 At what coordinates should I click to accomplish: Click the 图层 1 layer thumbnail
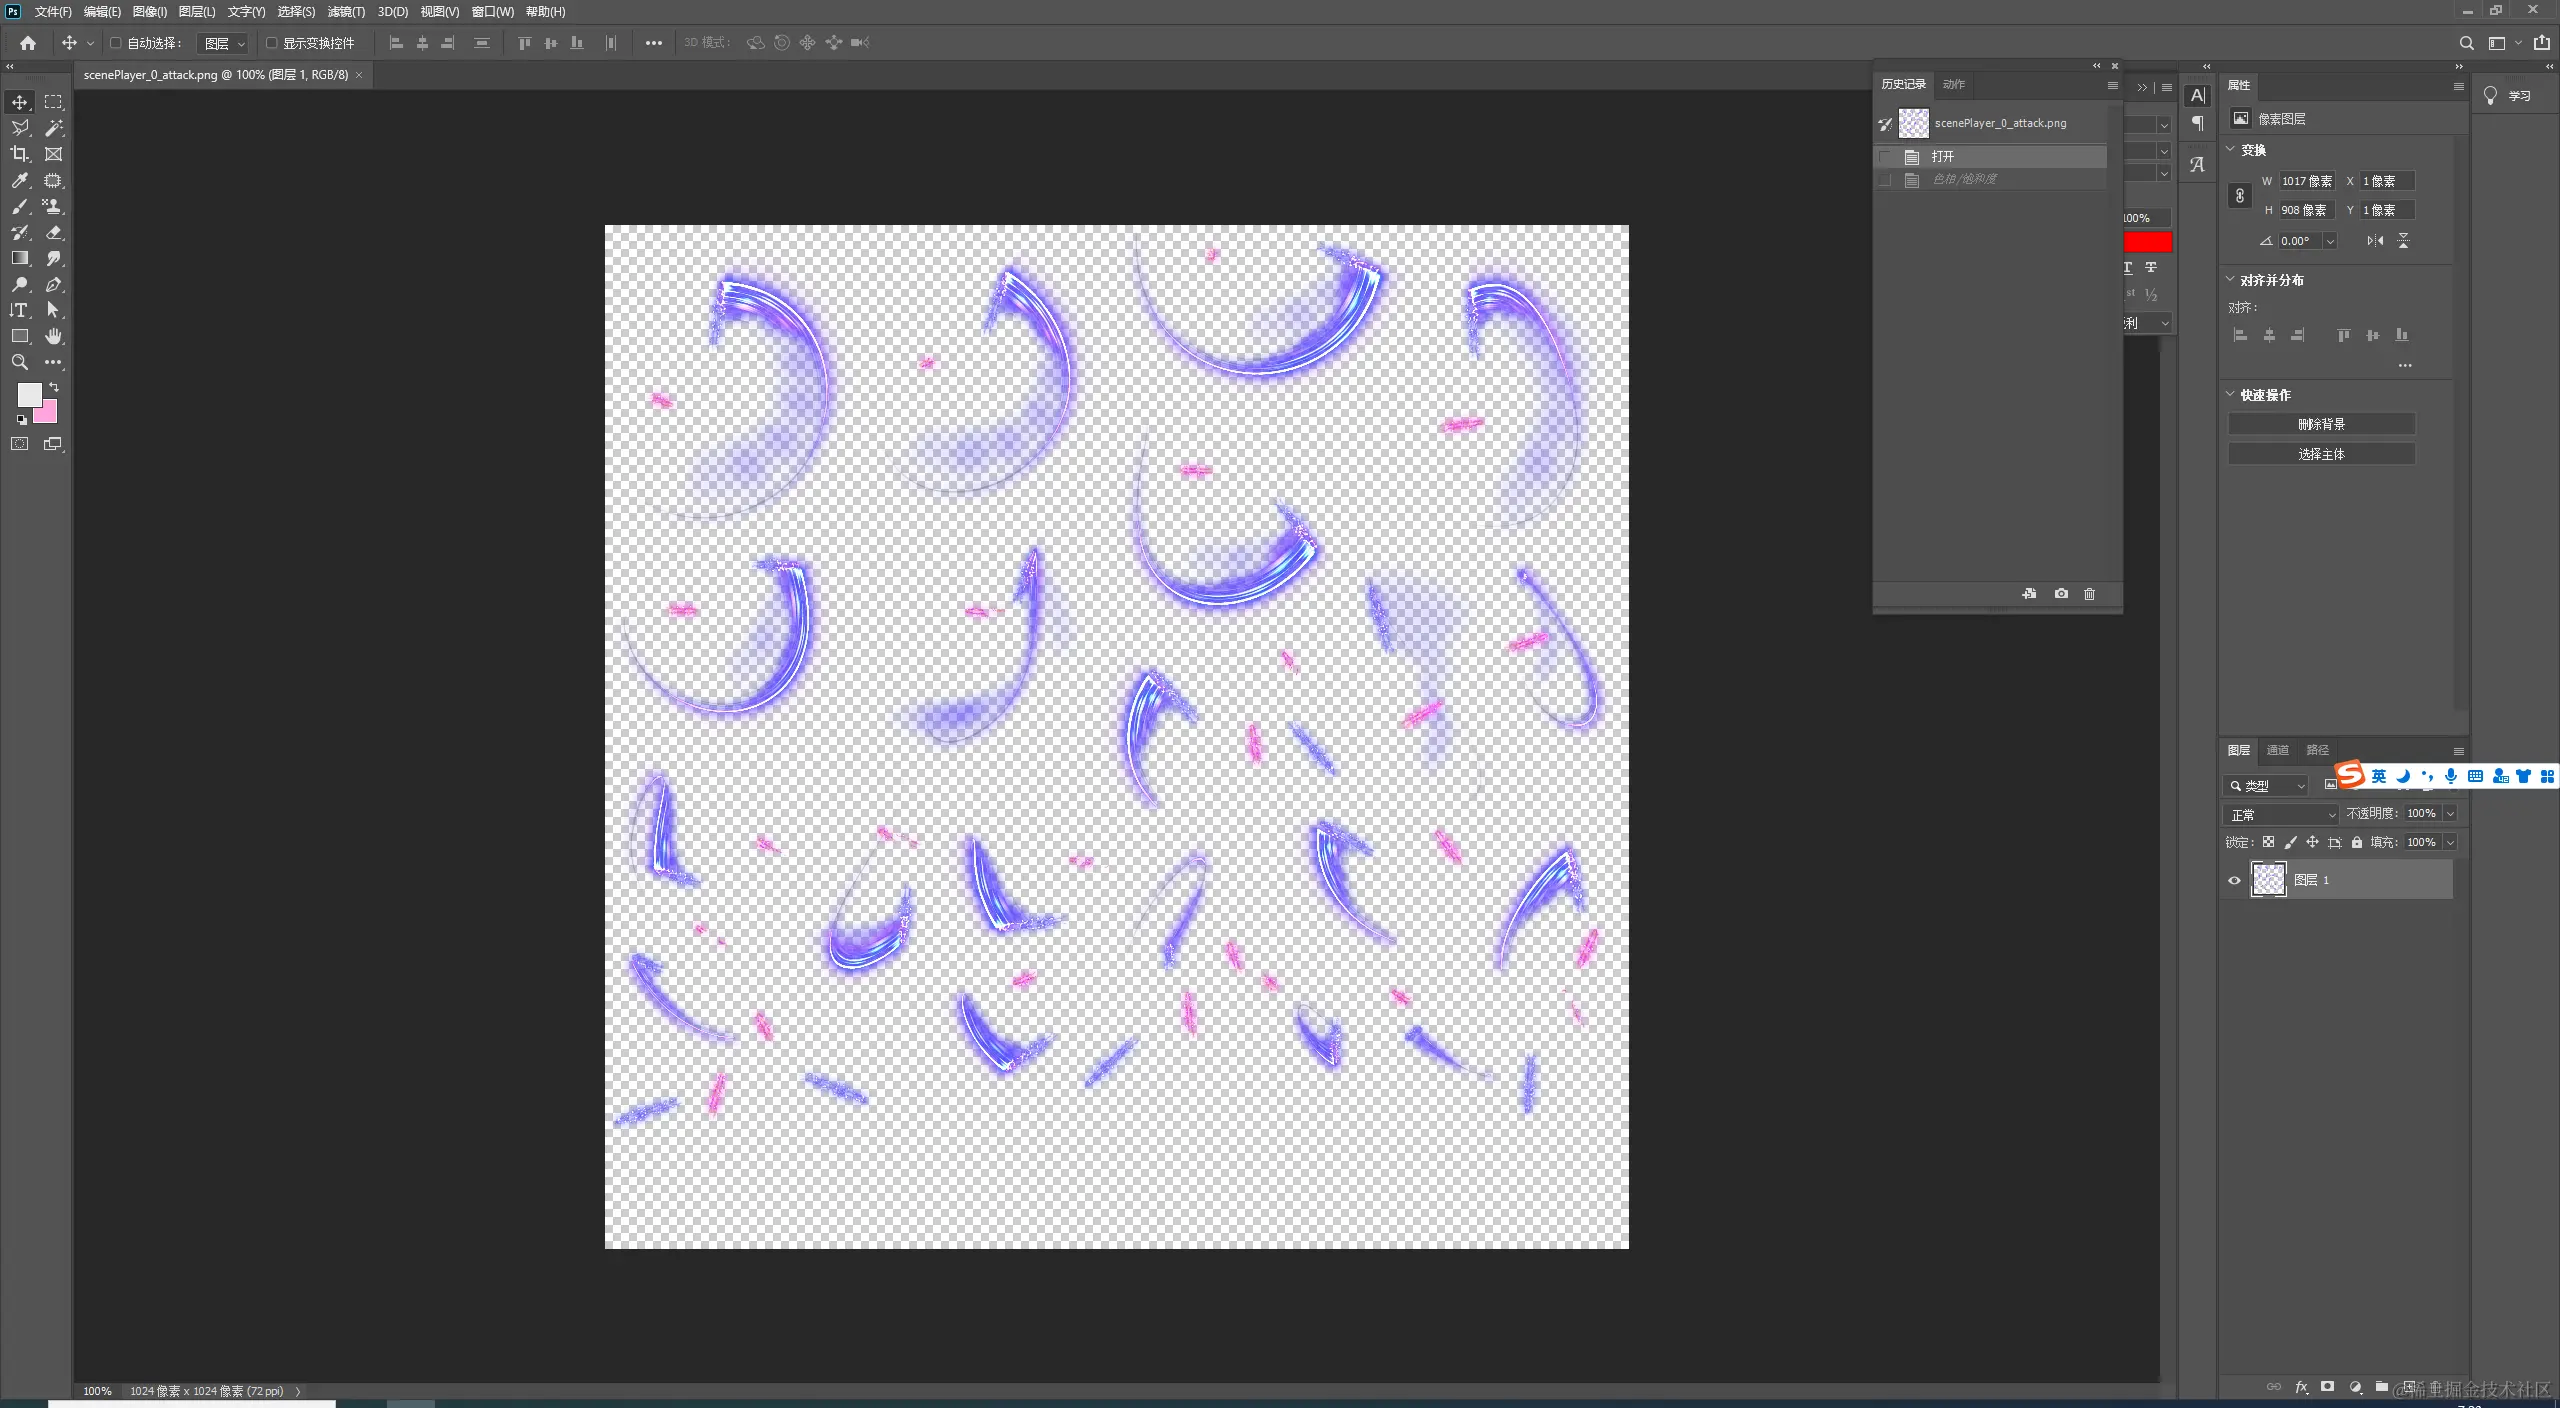(x=2268, y=880)
